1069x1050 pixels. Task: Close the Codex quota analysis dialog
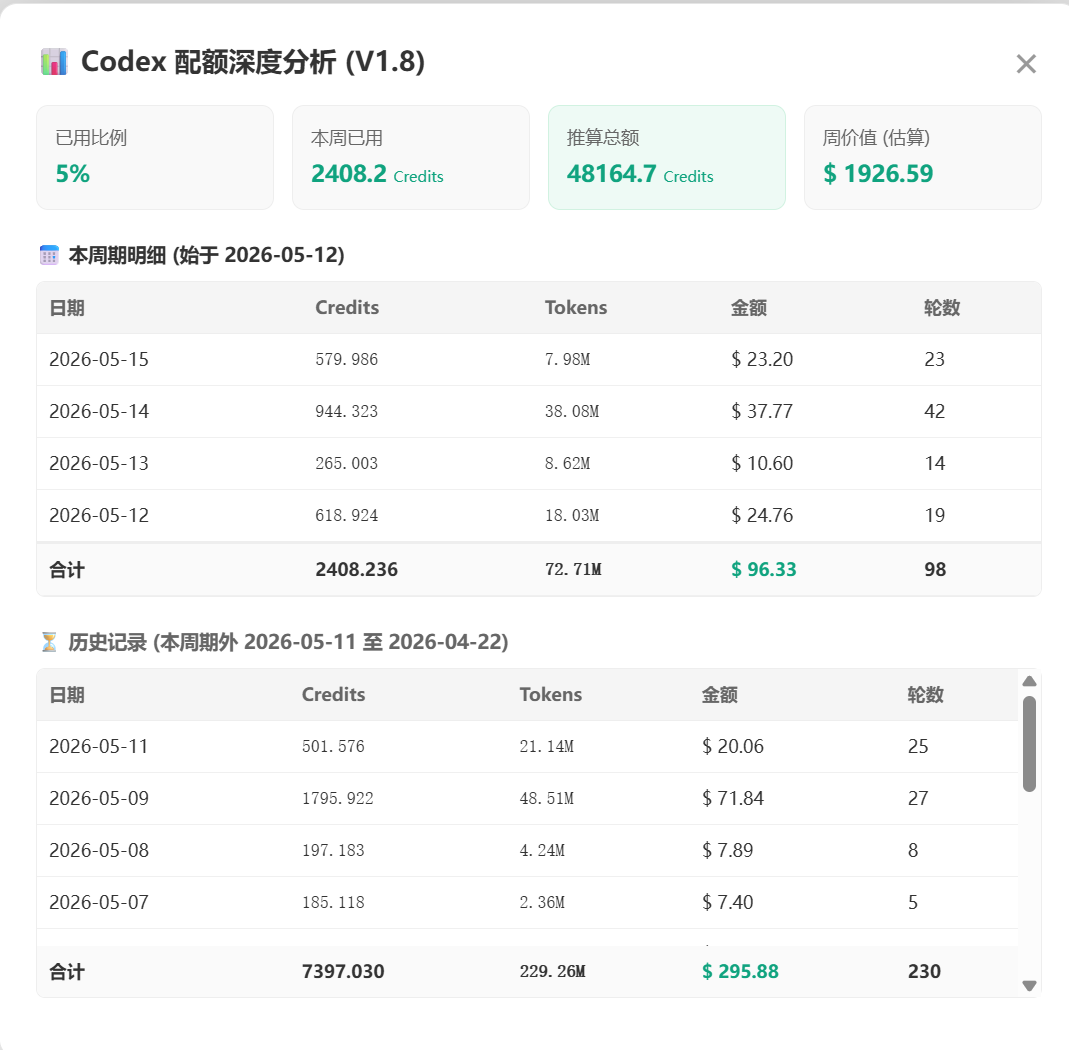click(x=1025, y=63)
